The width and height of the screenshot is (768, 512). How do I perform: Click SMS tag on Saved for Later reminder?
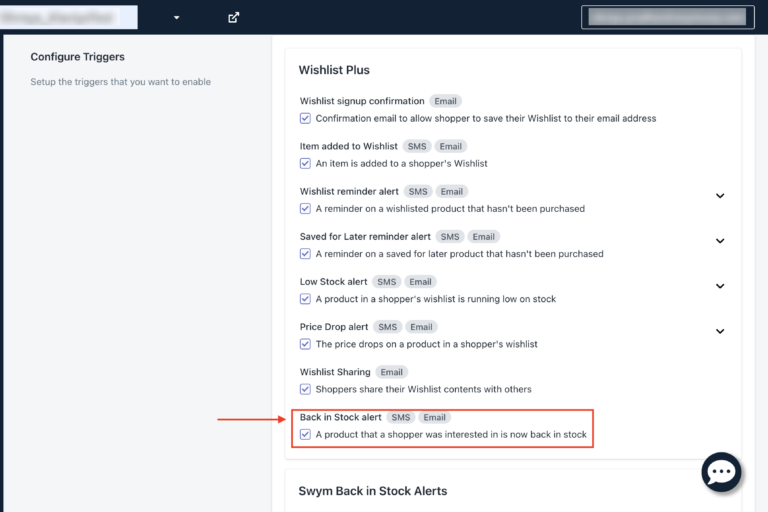click(x=450, y=237)
